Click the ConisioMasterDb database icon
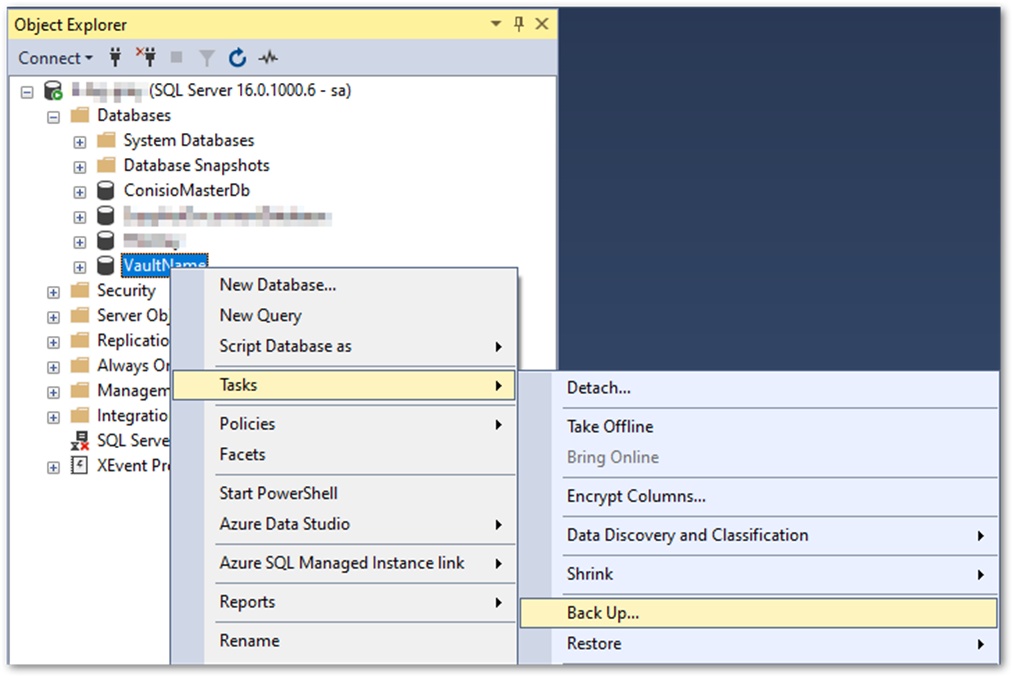Image resolution: width=1013 pixels, height=677 pixels. pos(106,190)
